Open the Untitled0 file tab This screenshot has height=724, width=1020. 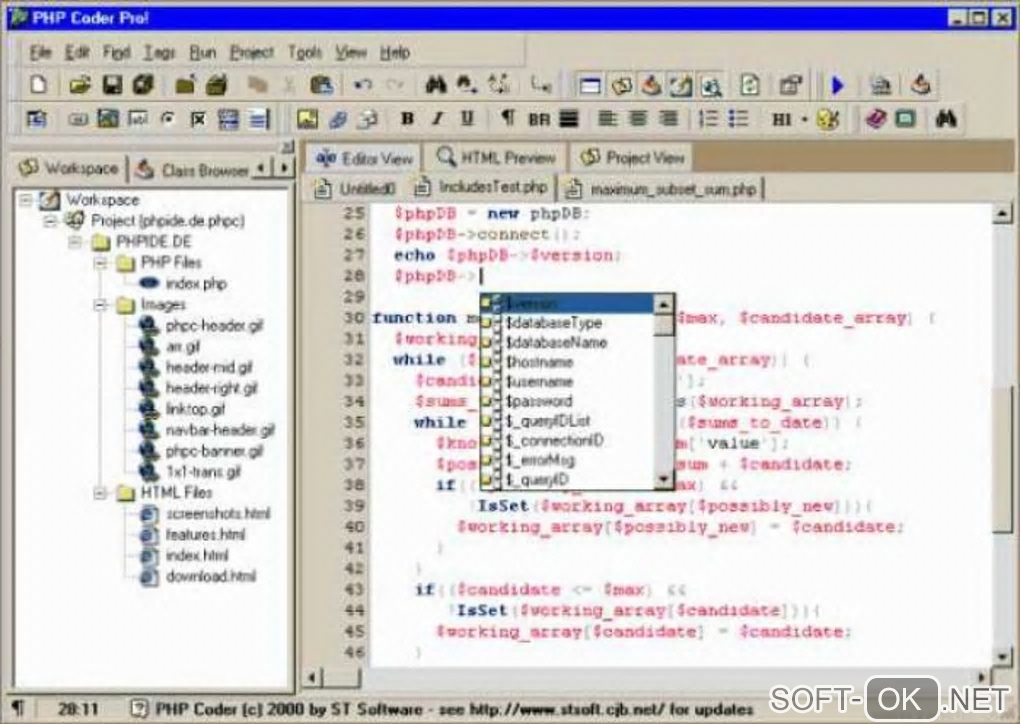(355, 189)
